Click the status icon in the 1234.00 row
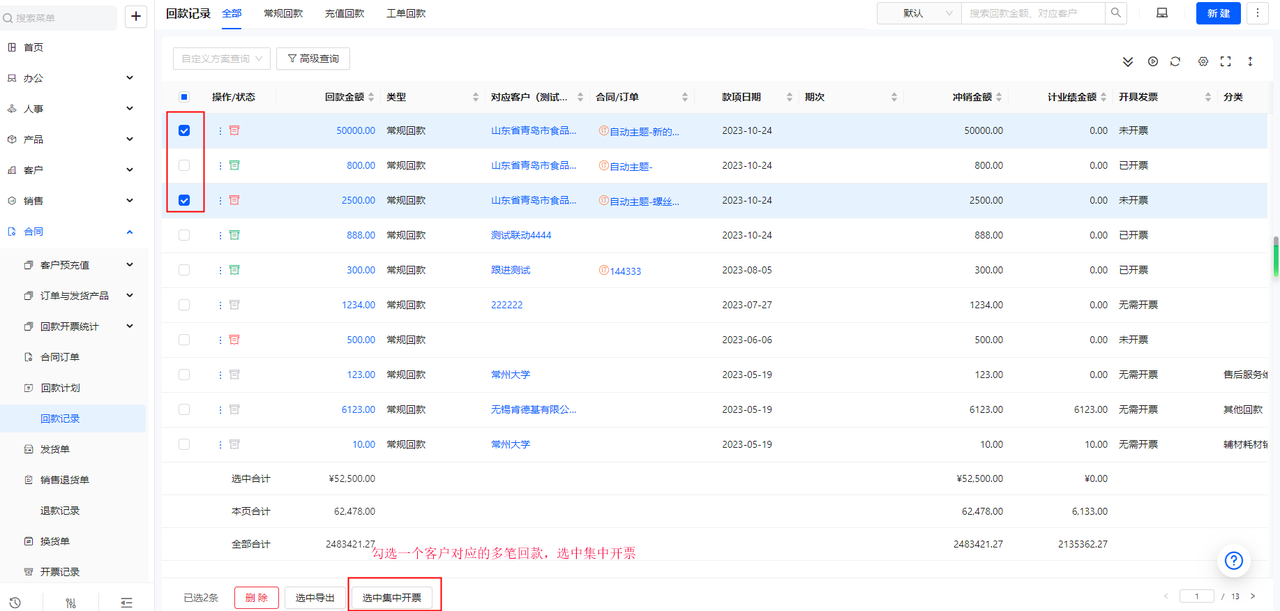Image resolution: width=1280 pixels, height=611 pixels. click(234, 305)
